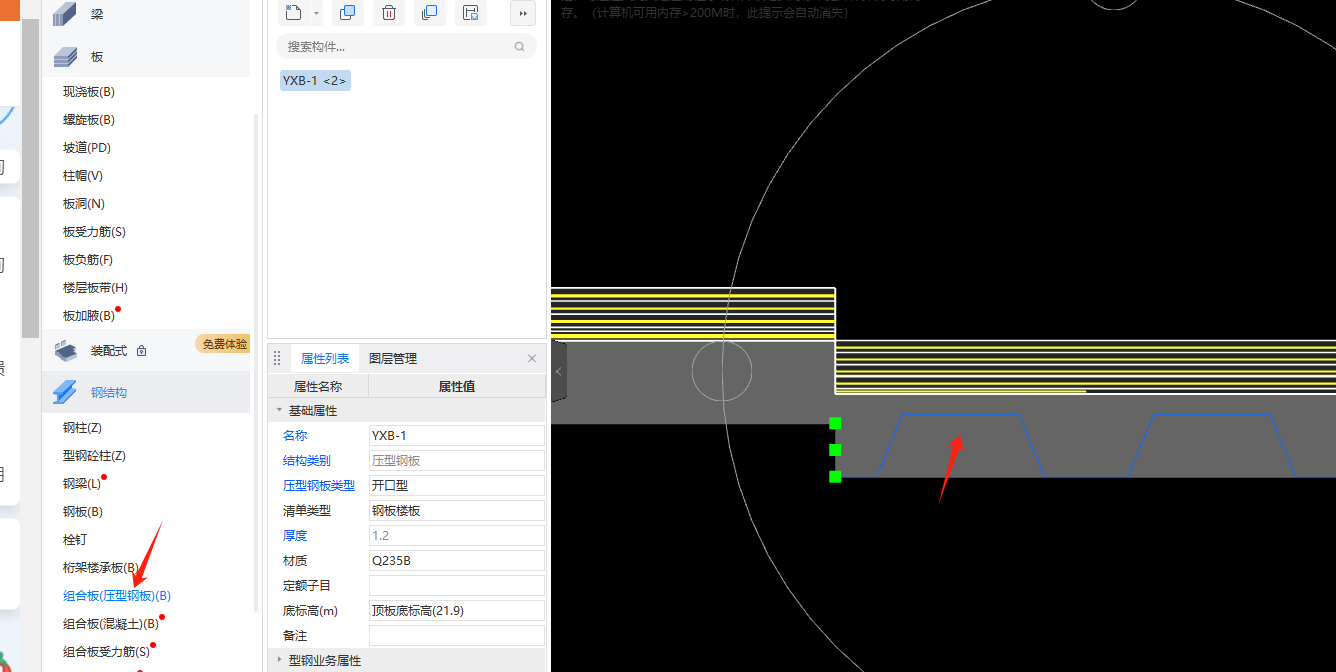Click the delete component trash icon
This screenshot has height=672, width=1336.
[x=389, y=13]
